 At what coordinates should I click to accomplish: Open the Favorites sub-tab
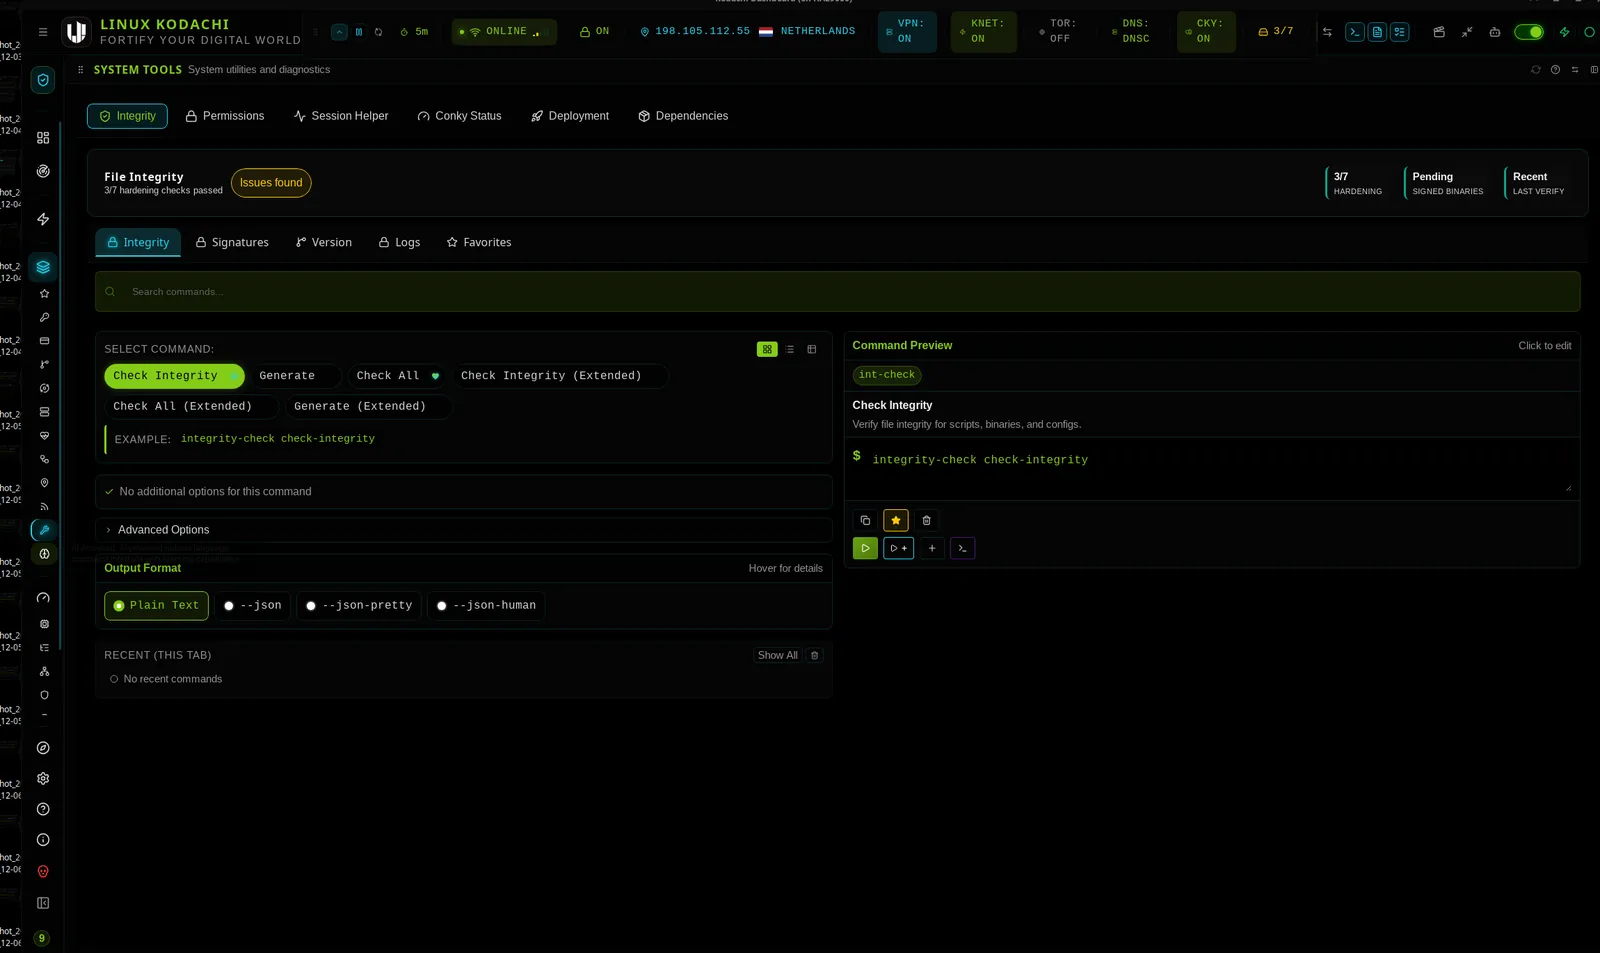point(479,243)
